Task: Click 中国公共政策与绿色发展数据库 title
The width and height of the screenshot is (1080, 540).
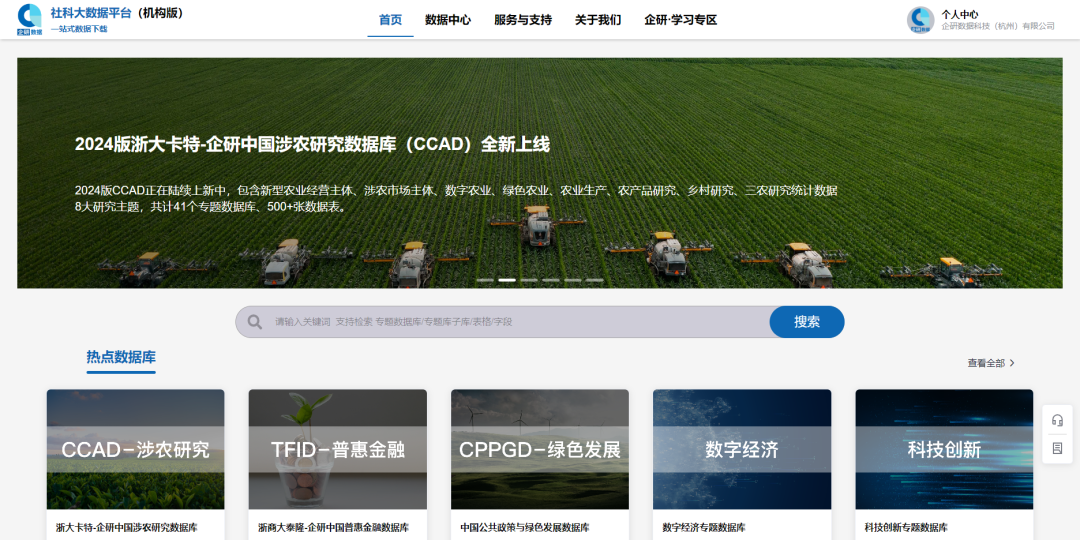Action: coord(525,528)
